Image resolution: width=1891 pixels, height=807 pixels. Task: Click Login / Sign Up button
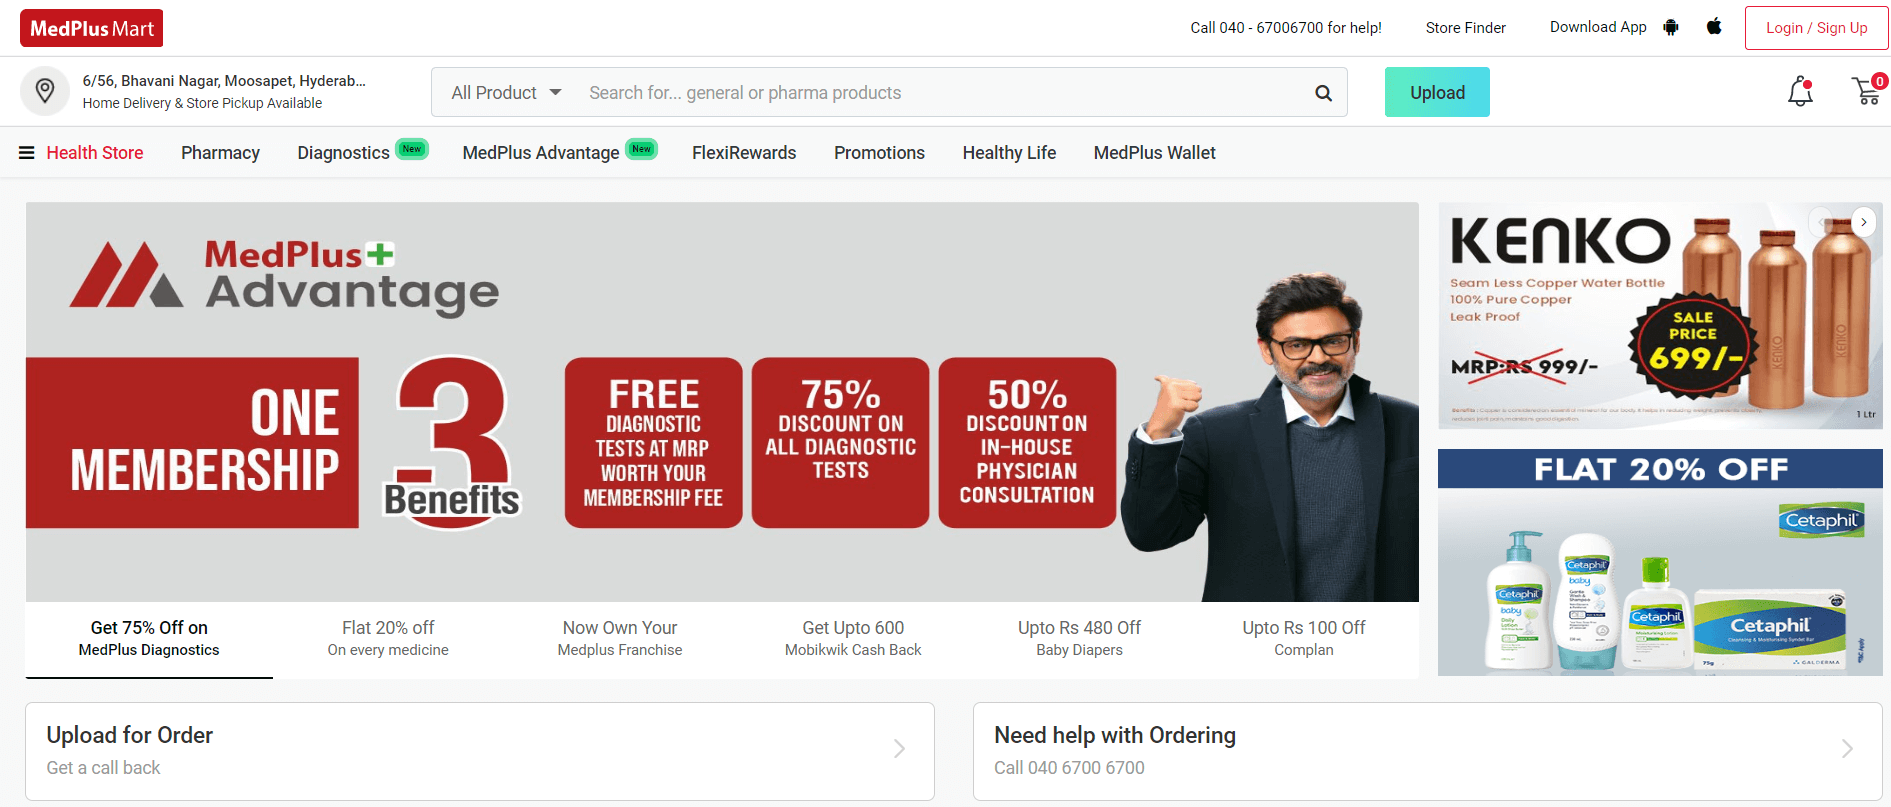point(1816,28)
